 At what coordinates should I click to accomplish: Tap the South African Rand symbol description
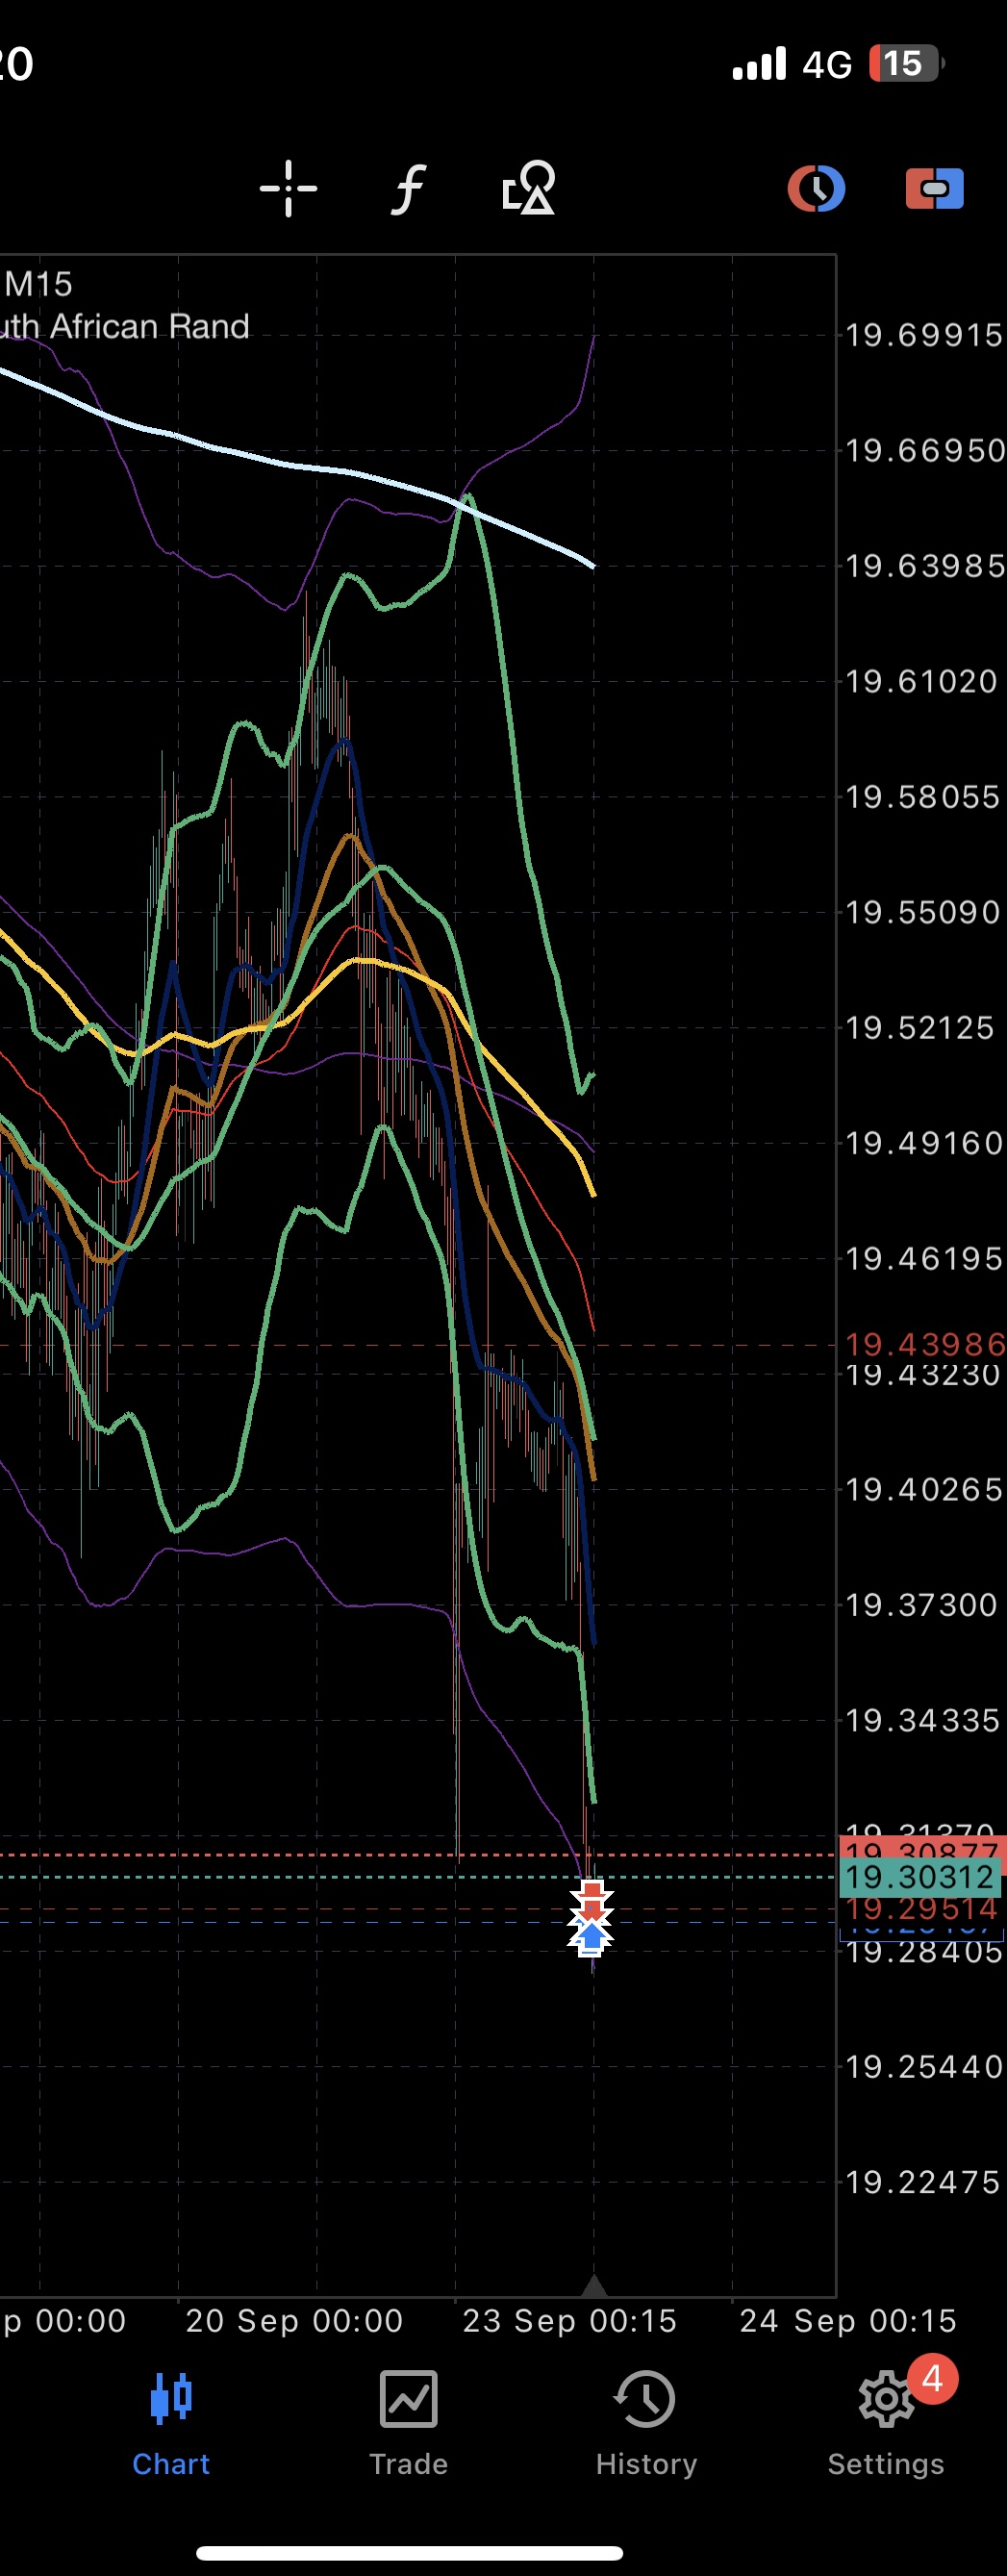tap(124, 327)
